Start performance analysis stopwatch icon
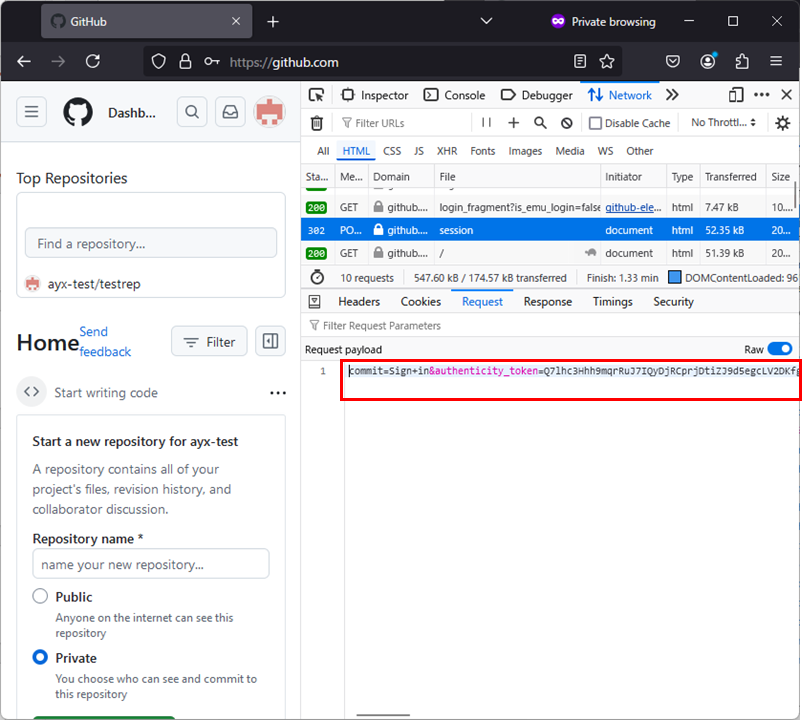 click(317, 277)
